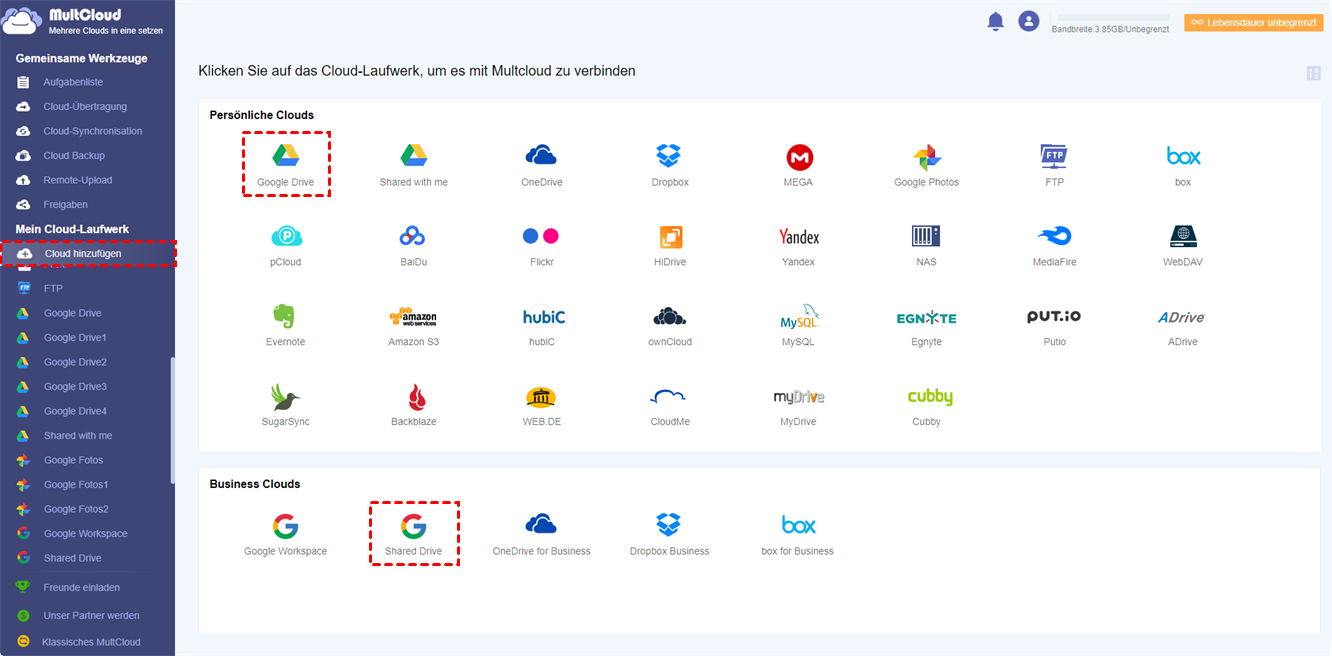Select the Cubby cloud icon

pos(930,397)
